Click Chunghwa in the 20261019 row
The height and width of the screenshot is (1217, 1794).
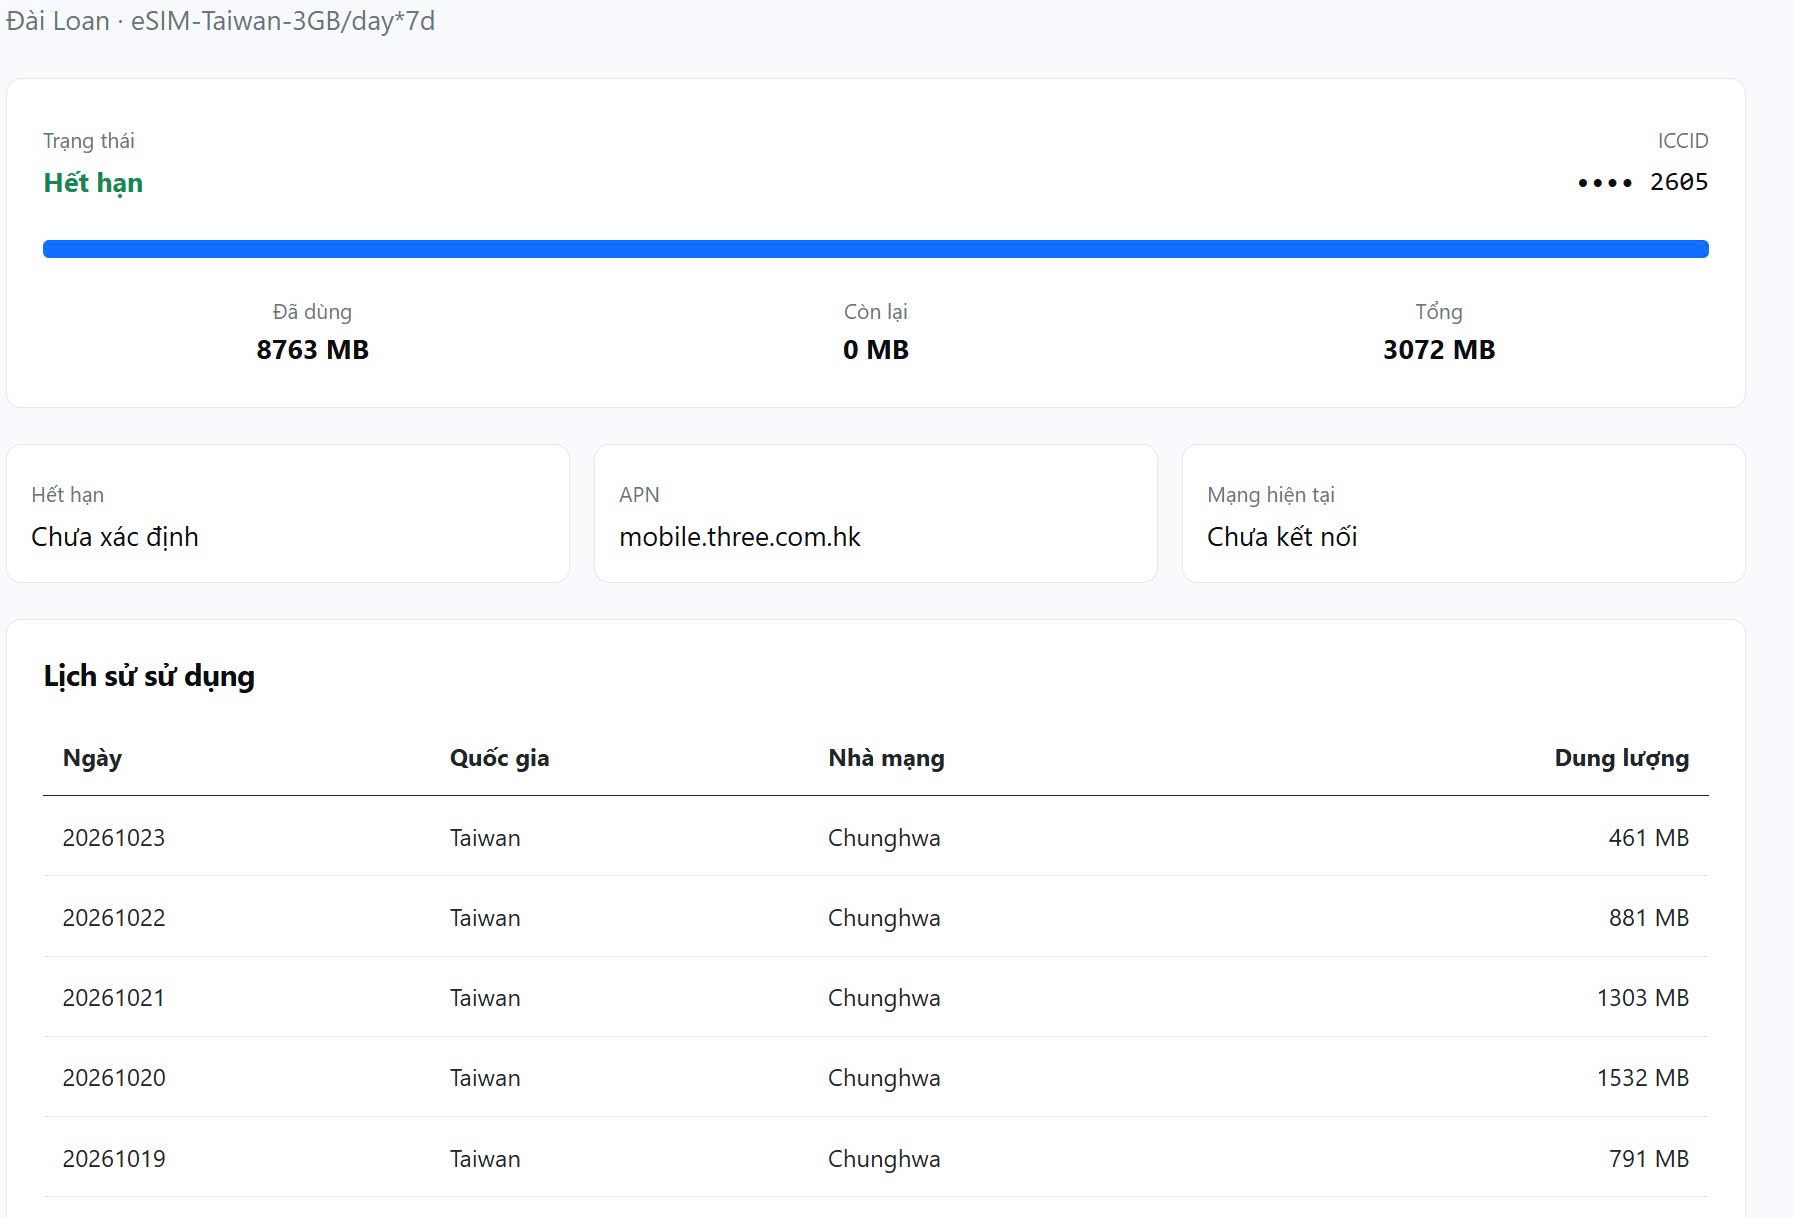tap(884, 1158)
